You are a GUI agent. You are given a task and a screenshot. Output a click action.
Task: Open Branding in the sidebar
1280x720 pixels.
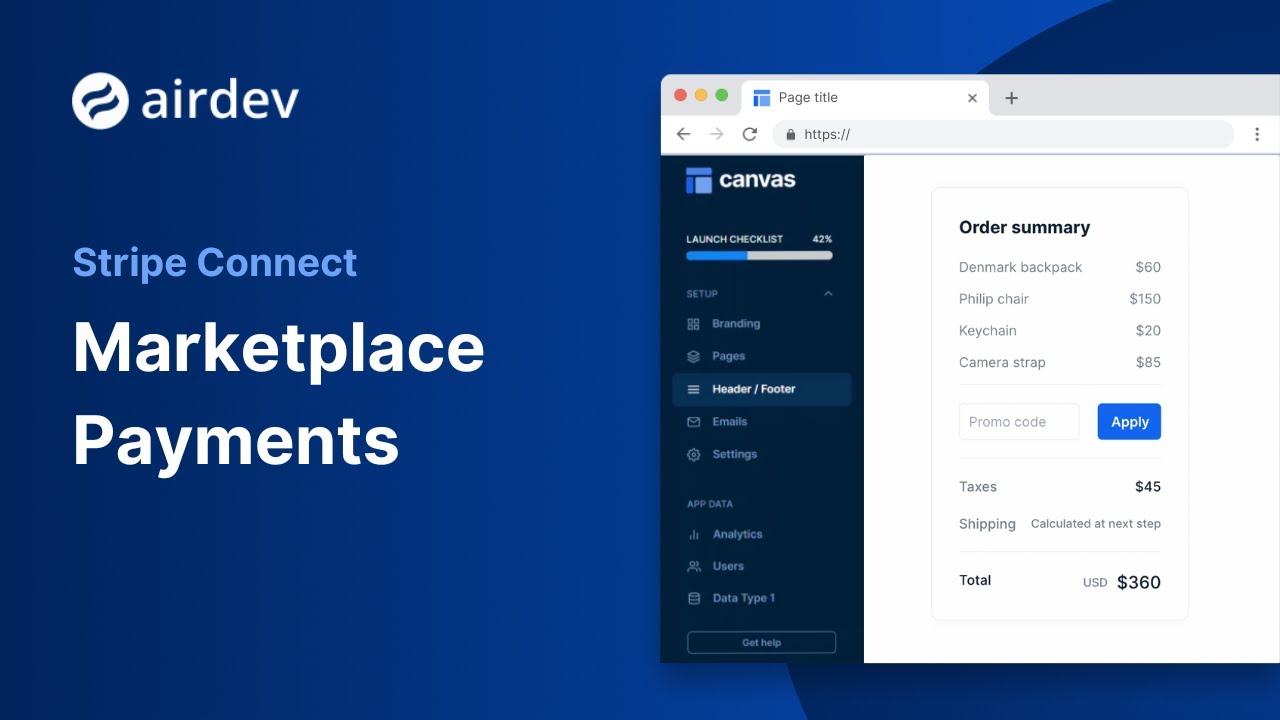point(762,324)
